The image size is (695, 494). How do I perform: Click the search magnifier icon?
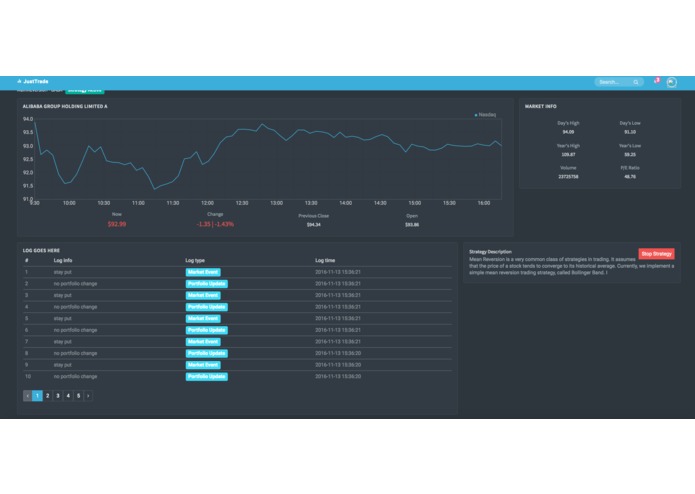636,82
